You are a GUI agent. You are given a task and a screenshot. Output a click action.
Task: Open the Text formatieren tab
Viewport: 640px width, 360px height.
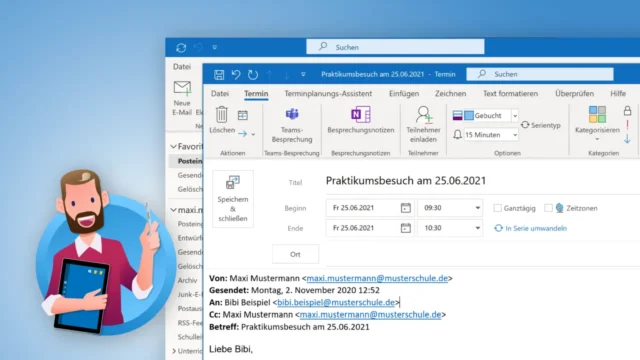[510, 93]
